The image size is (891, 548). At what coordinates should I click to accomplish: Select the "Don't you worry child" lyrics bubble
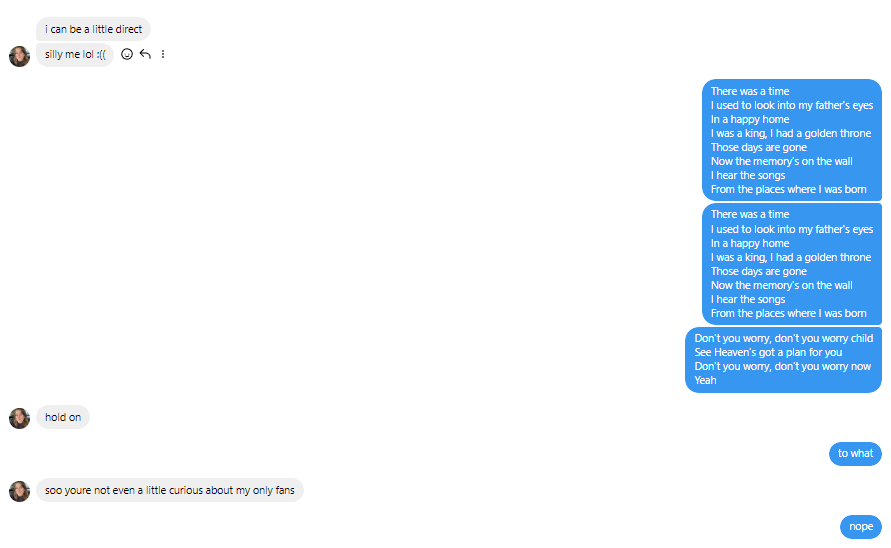tap(784, 359)
